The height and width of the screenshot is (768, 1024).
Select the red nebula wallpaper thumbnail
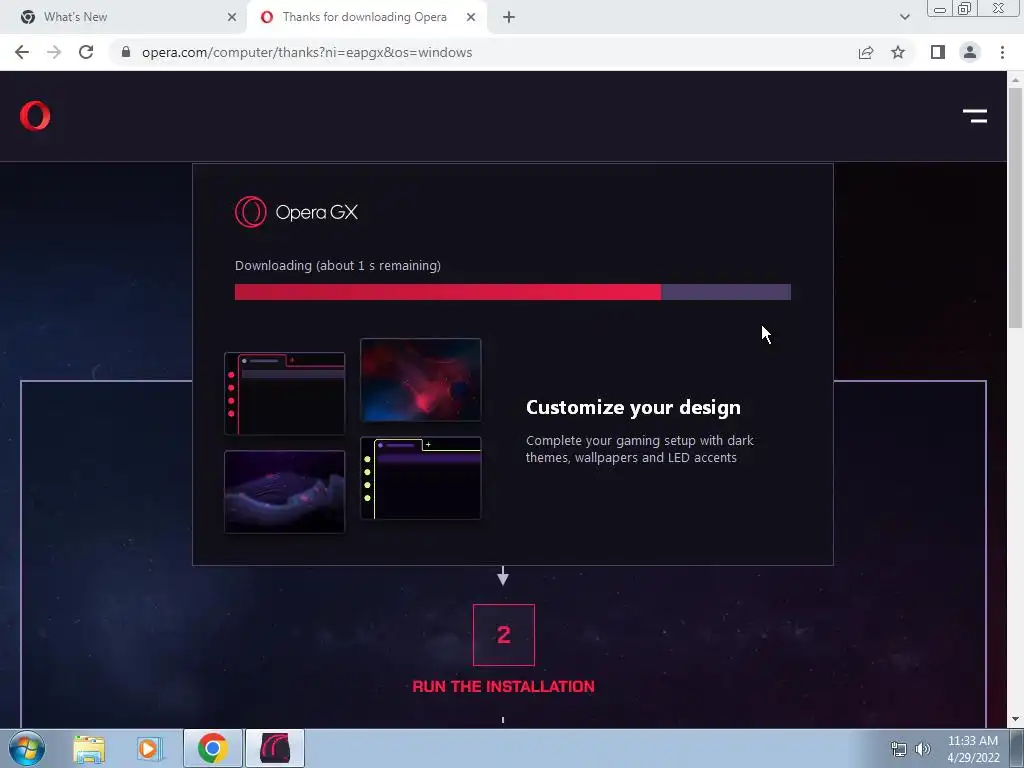coord(421,380)
